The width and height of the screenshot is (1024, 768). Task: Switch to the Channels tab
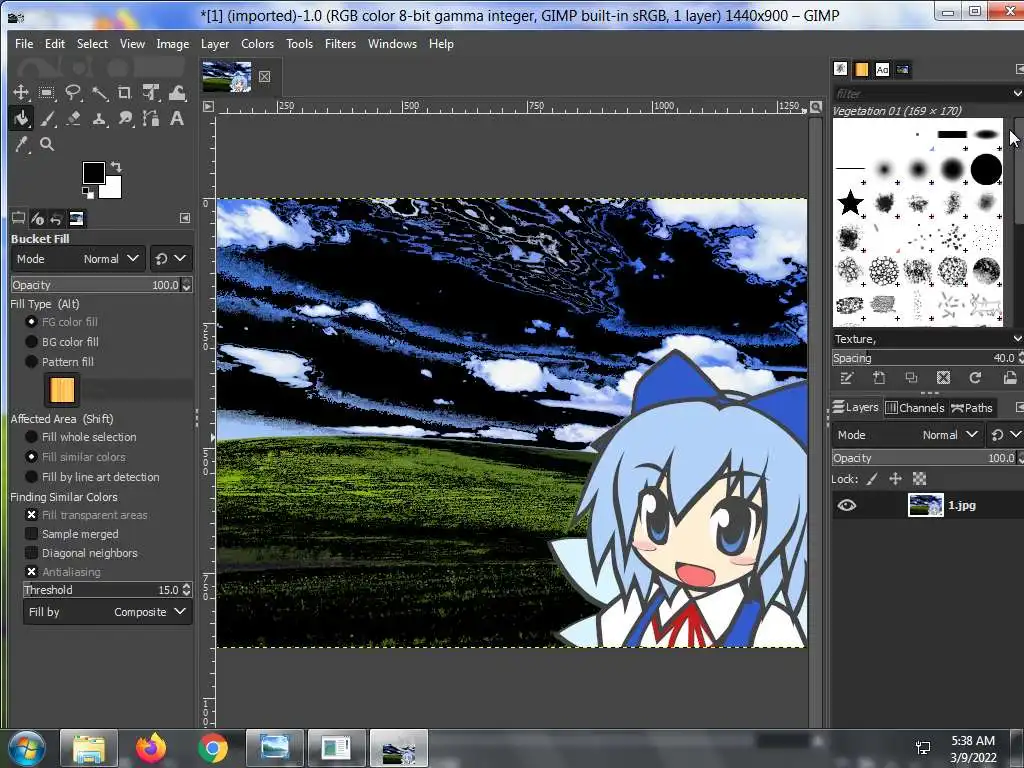(x=915, y=408)
